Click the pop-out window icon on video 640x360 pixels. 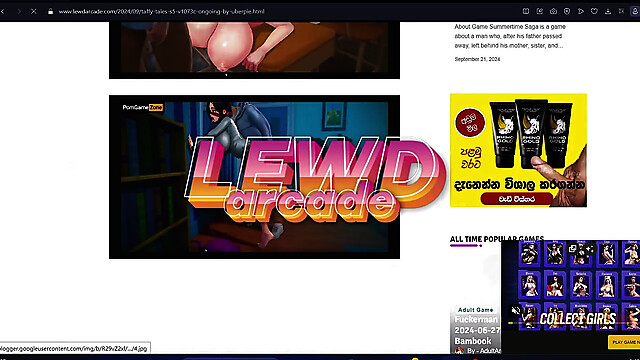point(573,249)
